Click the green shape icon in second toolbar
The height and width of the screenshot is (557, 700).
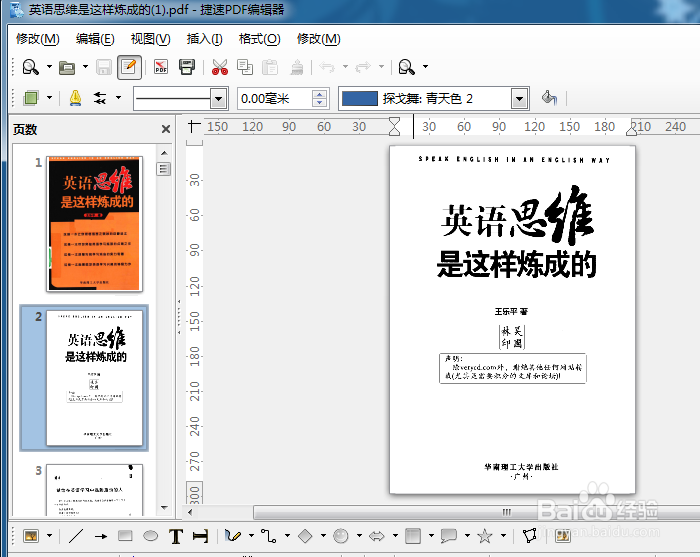31,98
